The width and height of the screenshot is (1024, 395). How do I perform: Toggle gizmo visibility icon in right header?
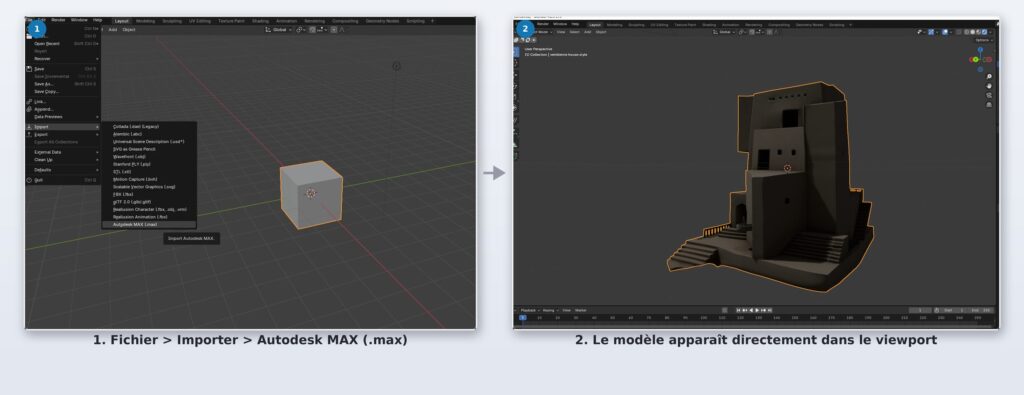[931, 32]
